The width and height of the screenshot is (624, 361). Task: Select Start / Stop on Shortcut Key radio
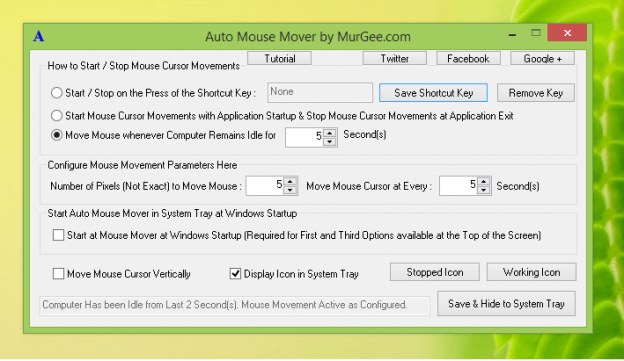[57, 93]
